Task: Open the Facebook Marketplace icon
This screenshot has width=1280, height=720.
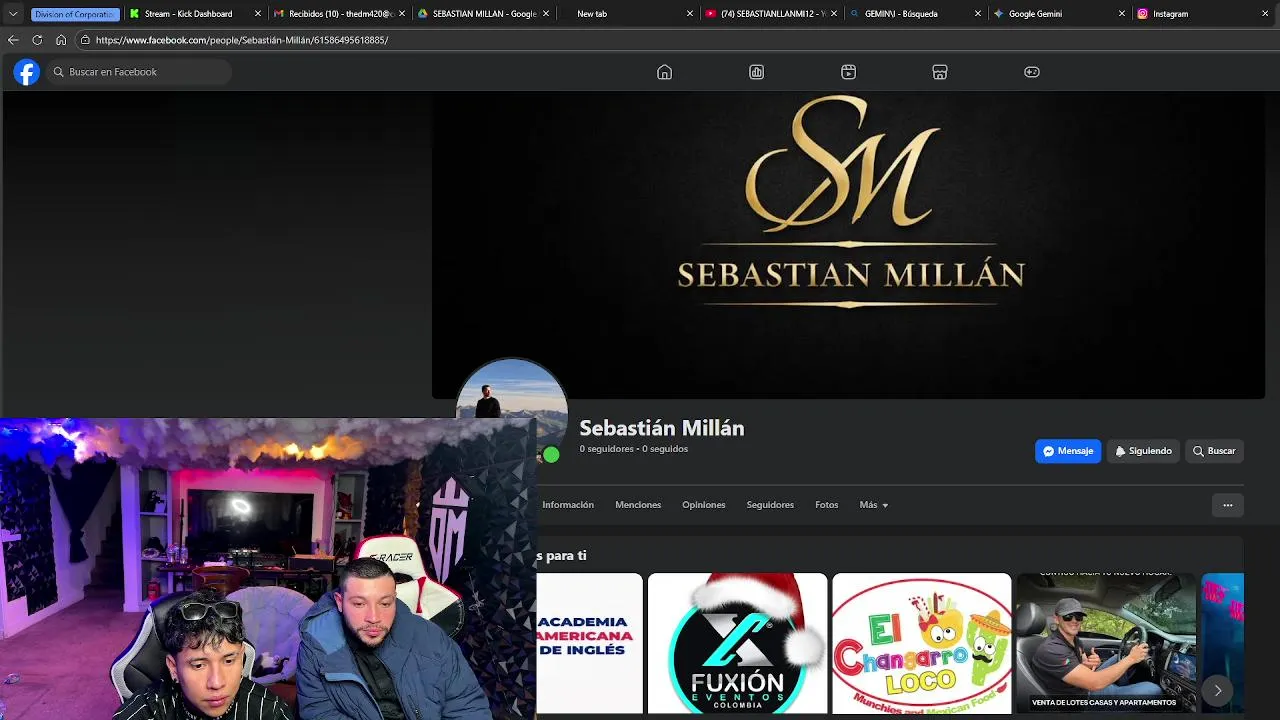Action: click(x=940, y=72)
